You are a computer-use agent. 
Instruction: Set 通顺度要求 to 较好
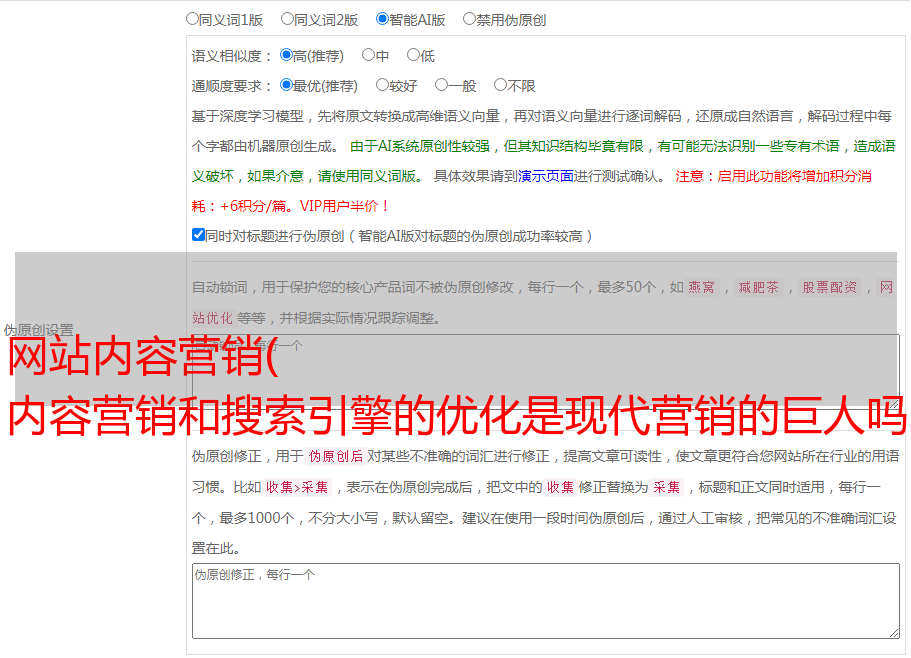(382, 85)
